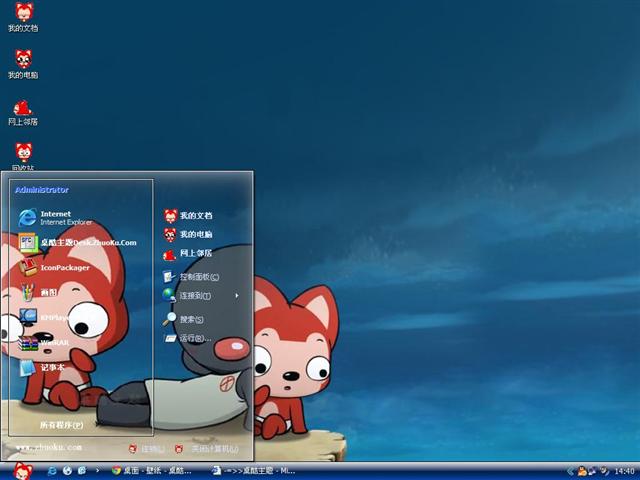640x480 pixels.
Task: Open 网上邻居 in the Start menu right column
Action: (x=188, y=253)
